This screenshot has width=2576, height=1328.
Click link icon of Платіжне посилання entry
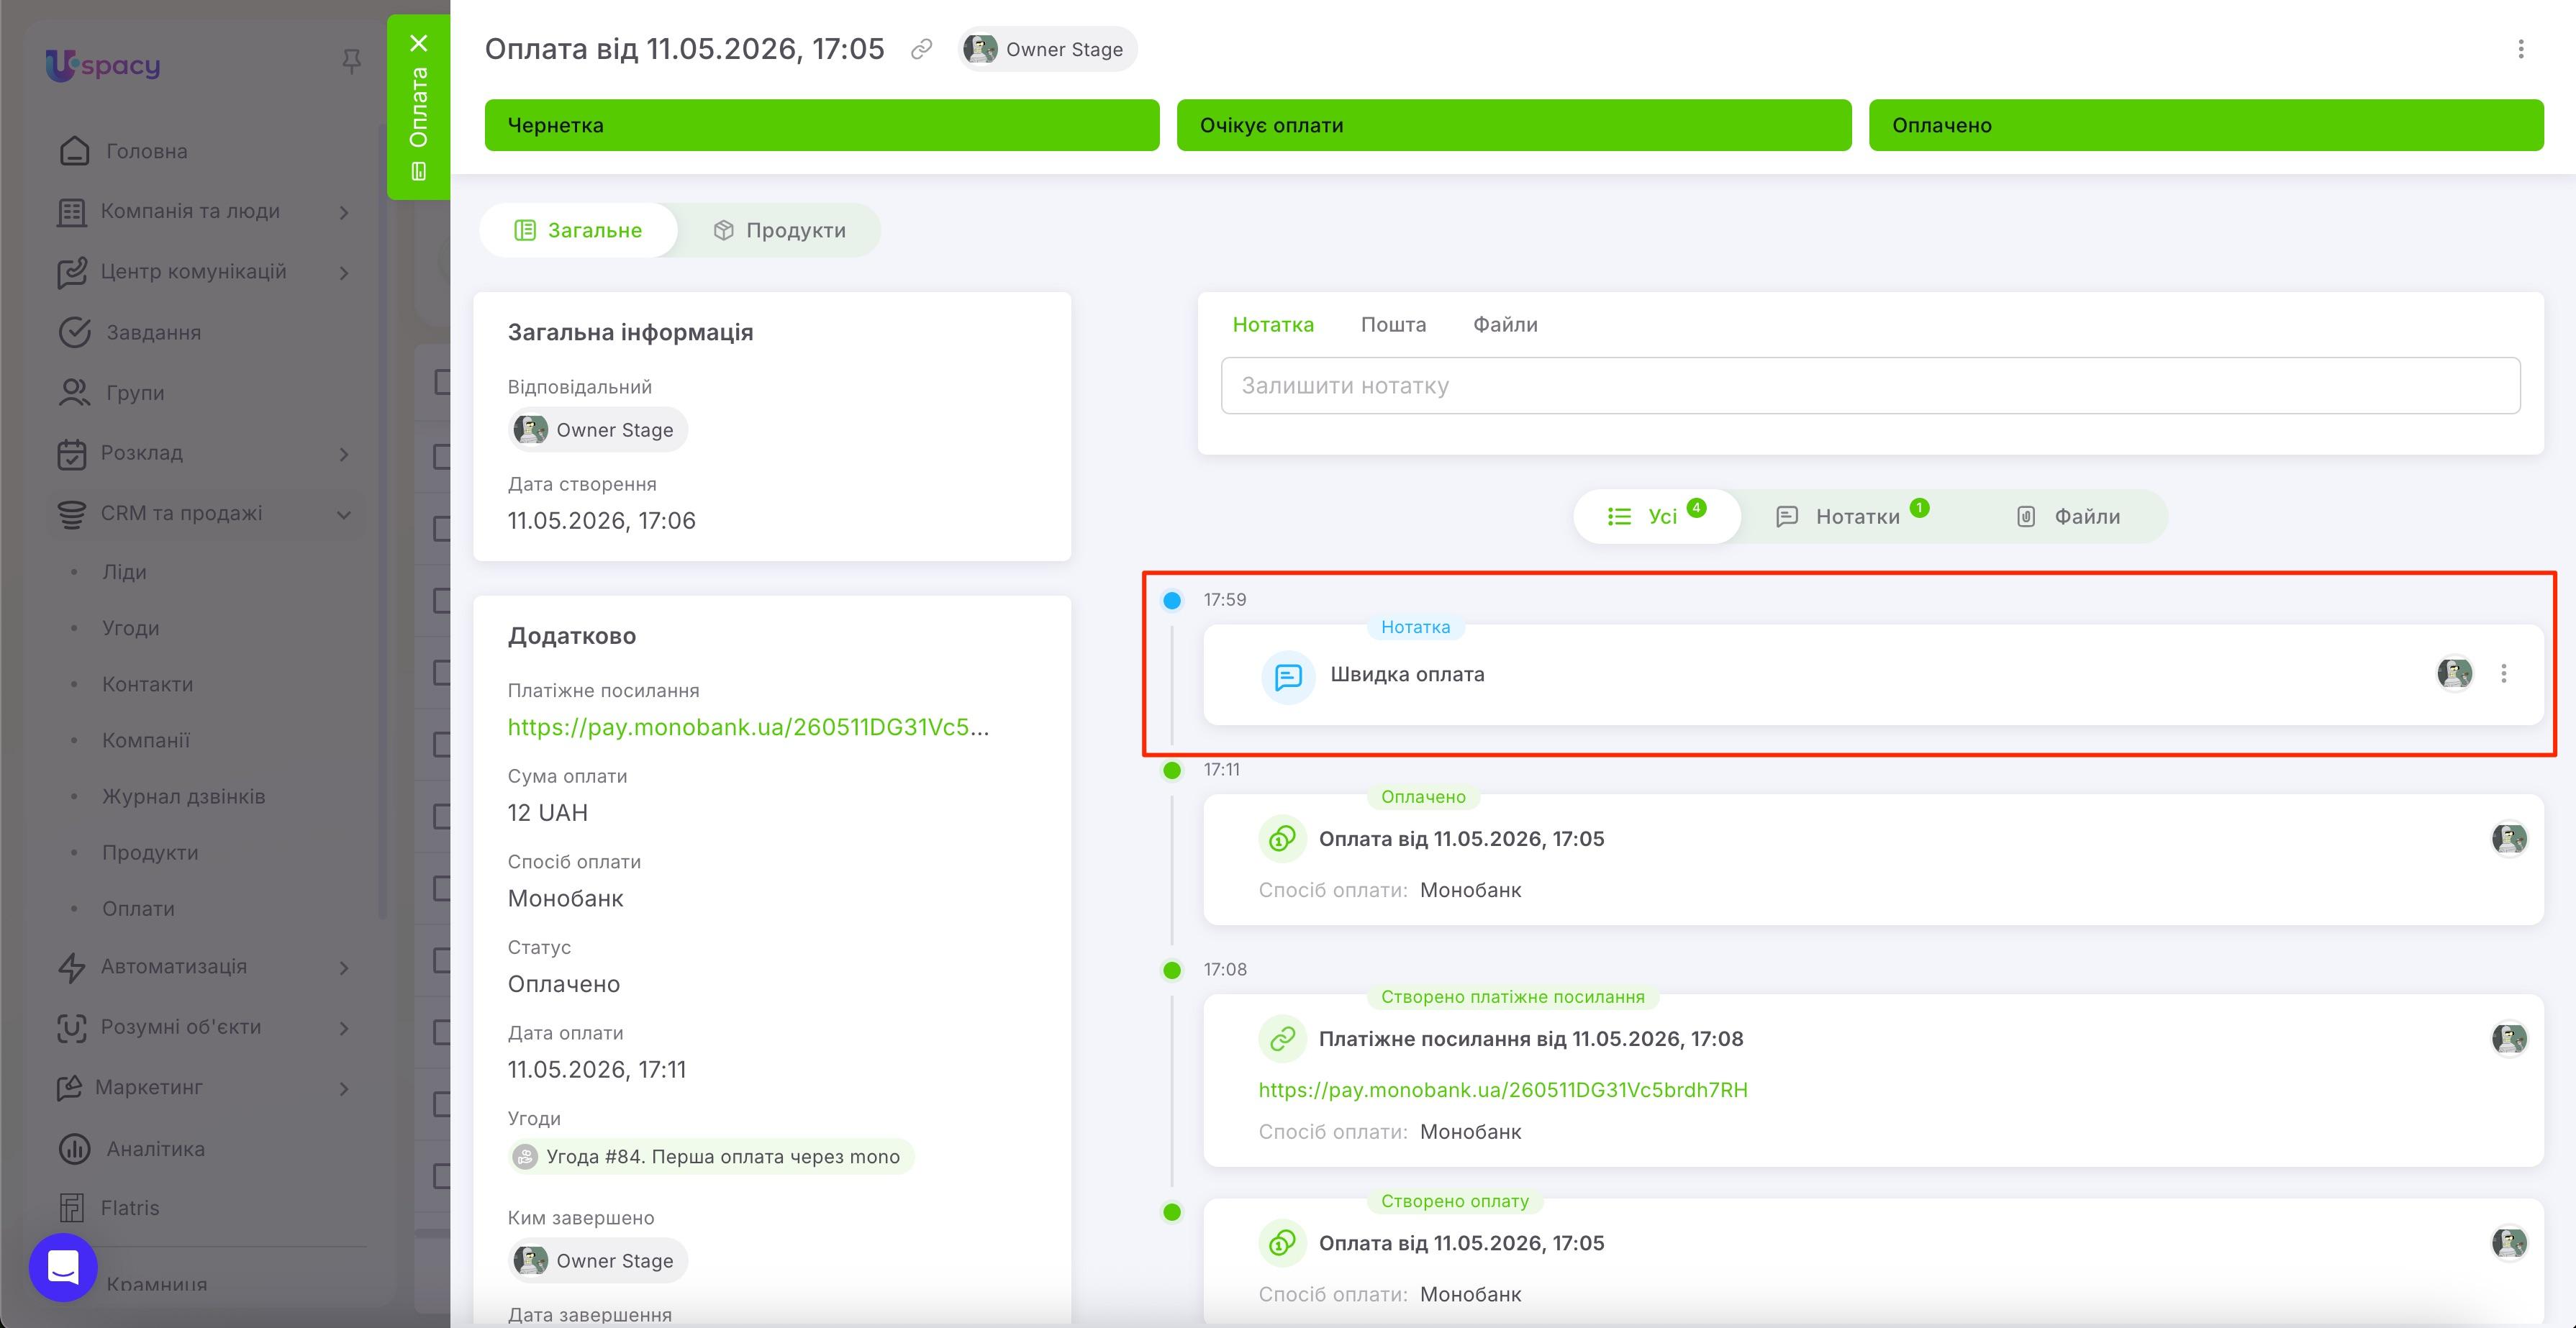pyautogui.click(x=1282, y=1039)
